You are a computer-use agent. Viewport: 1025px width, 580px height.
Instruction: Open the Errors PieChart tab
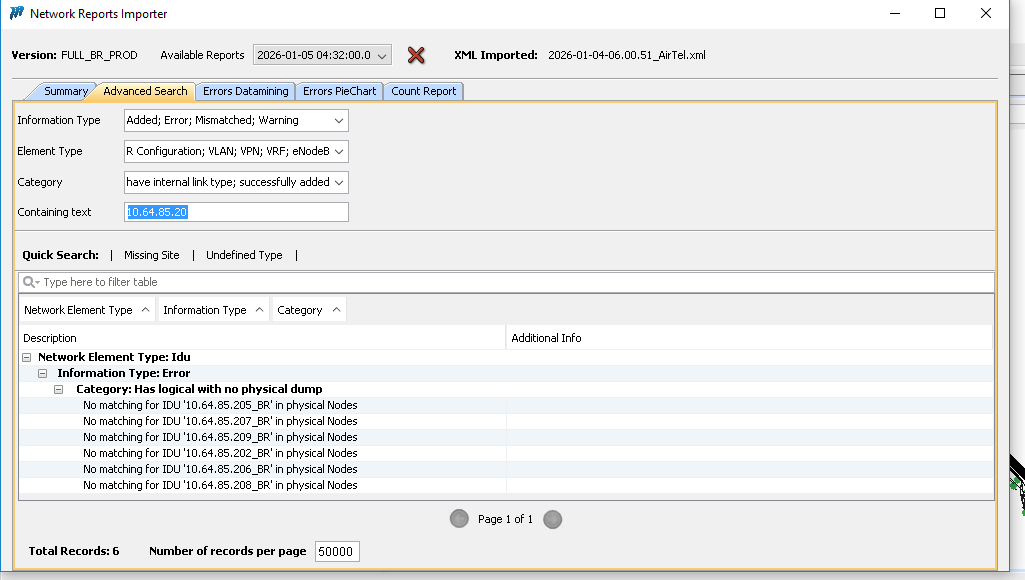pyautogui.click(x=339, y=91)
